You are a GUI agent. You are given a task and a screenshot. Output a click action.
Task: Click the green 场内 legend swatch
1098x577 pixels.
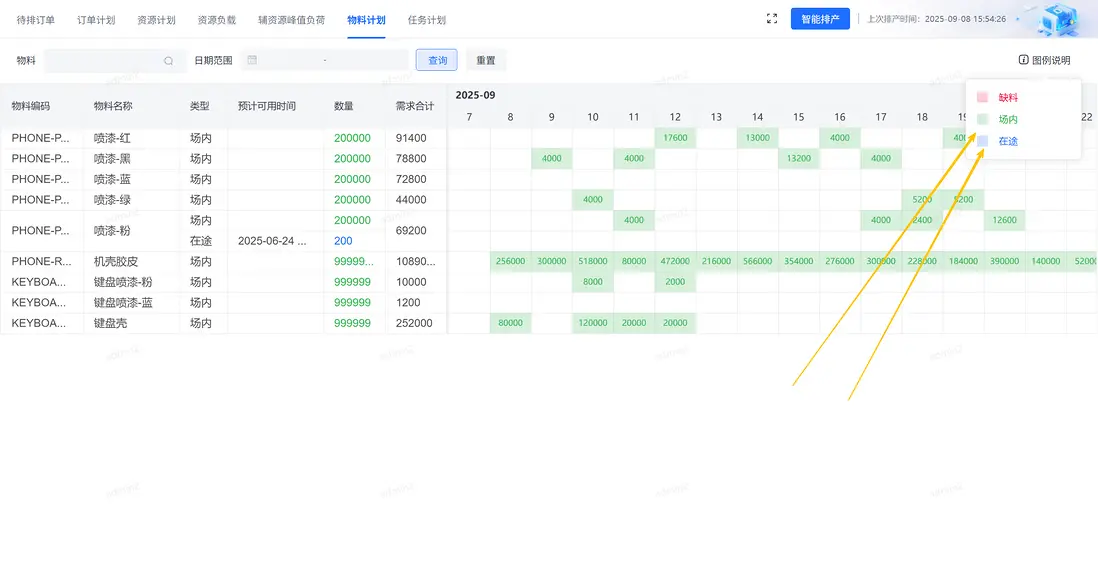[x=982, y=119]
